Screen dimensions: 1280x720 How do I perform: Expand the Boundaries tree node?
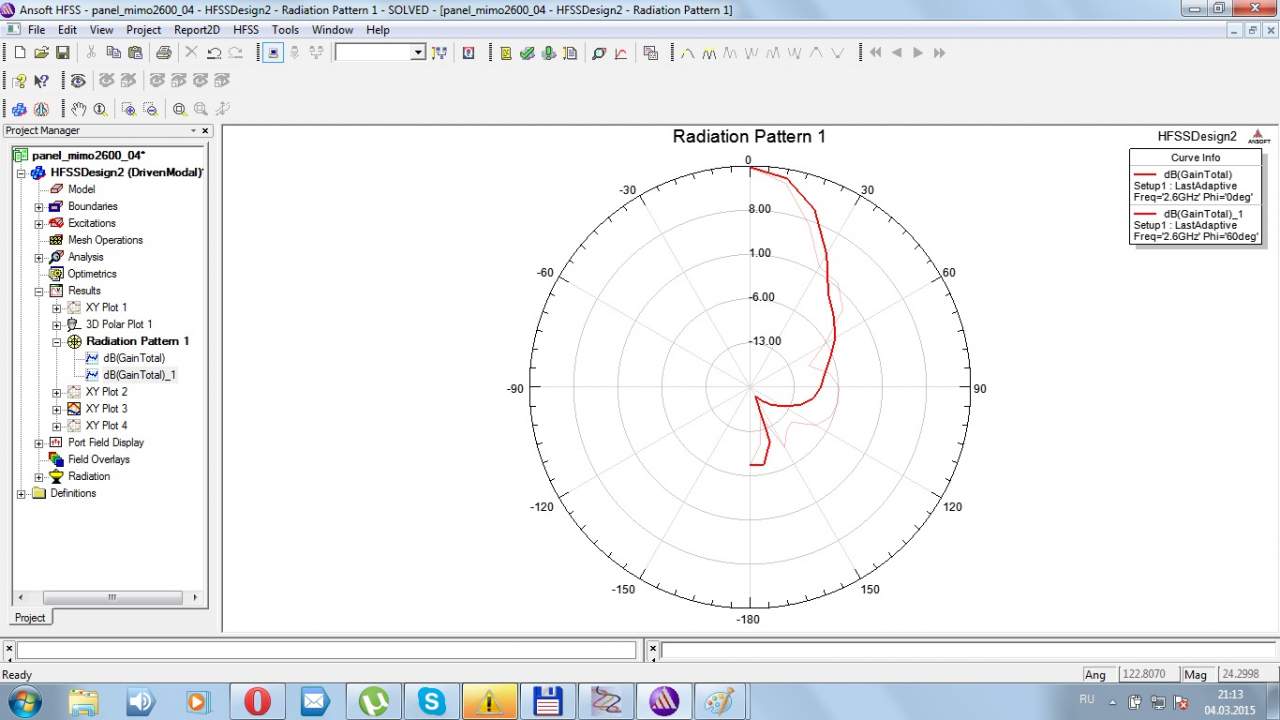39,207
